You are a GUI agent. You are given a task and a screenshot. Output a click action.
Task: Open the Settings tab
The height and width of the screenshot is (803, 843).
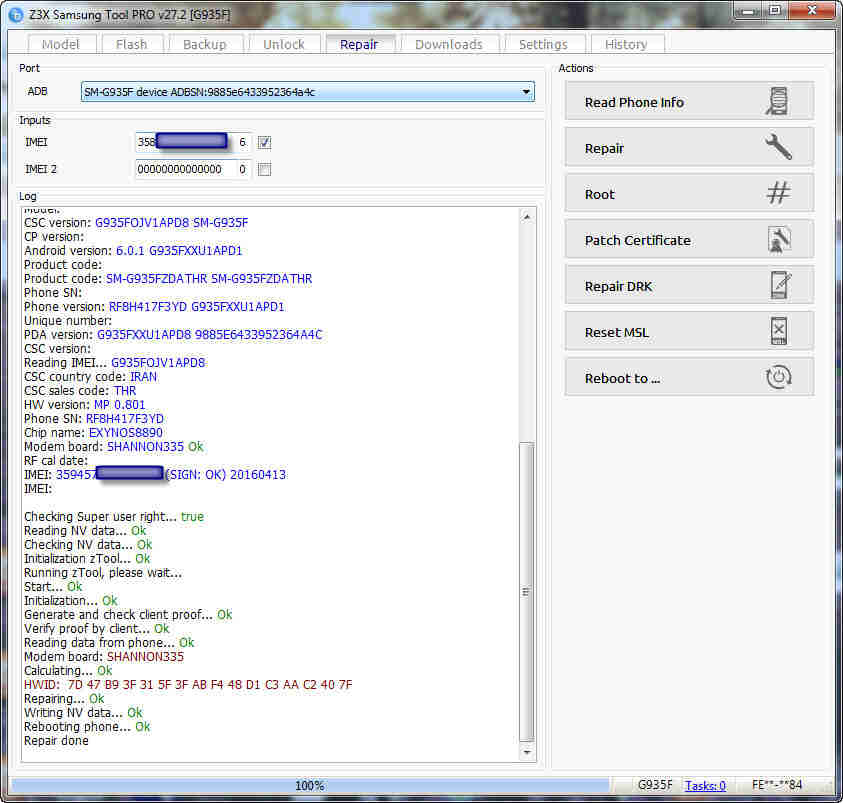click(x=544, y=44)
